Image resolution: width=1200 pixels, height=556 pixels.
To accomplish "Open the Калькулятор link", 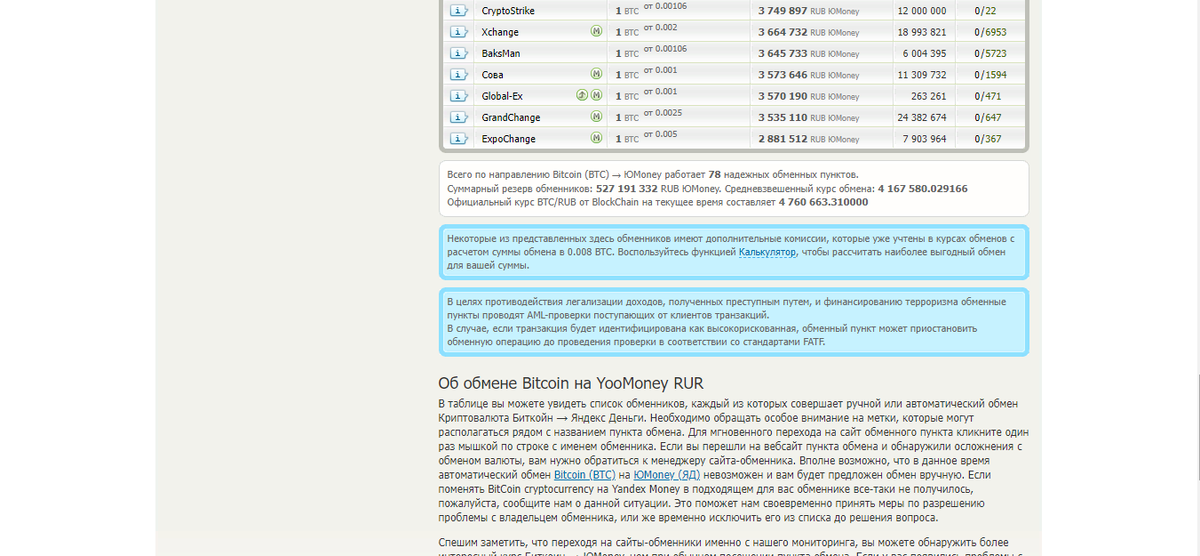I will coord(768,253).
